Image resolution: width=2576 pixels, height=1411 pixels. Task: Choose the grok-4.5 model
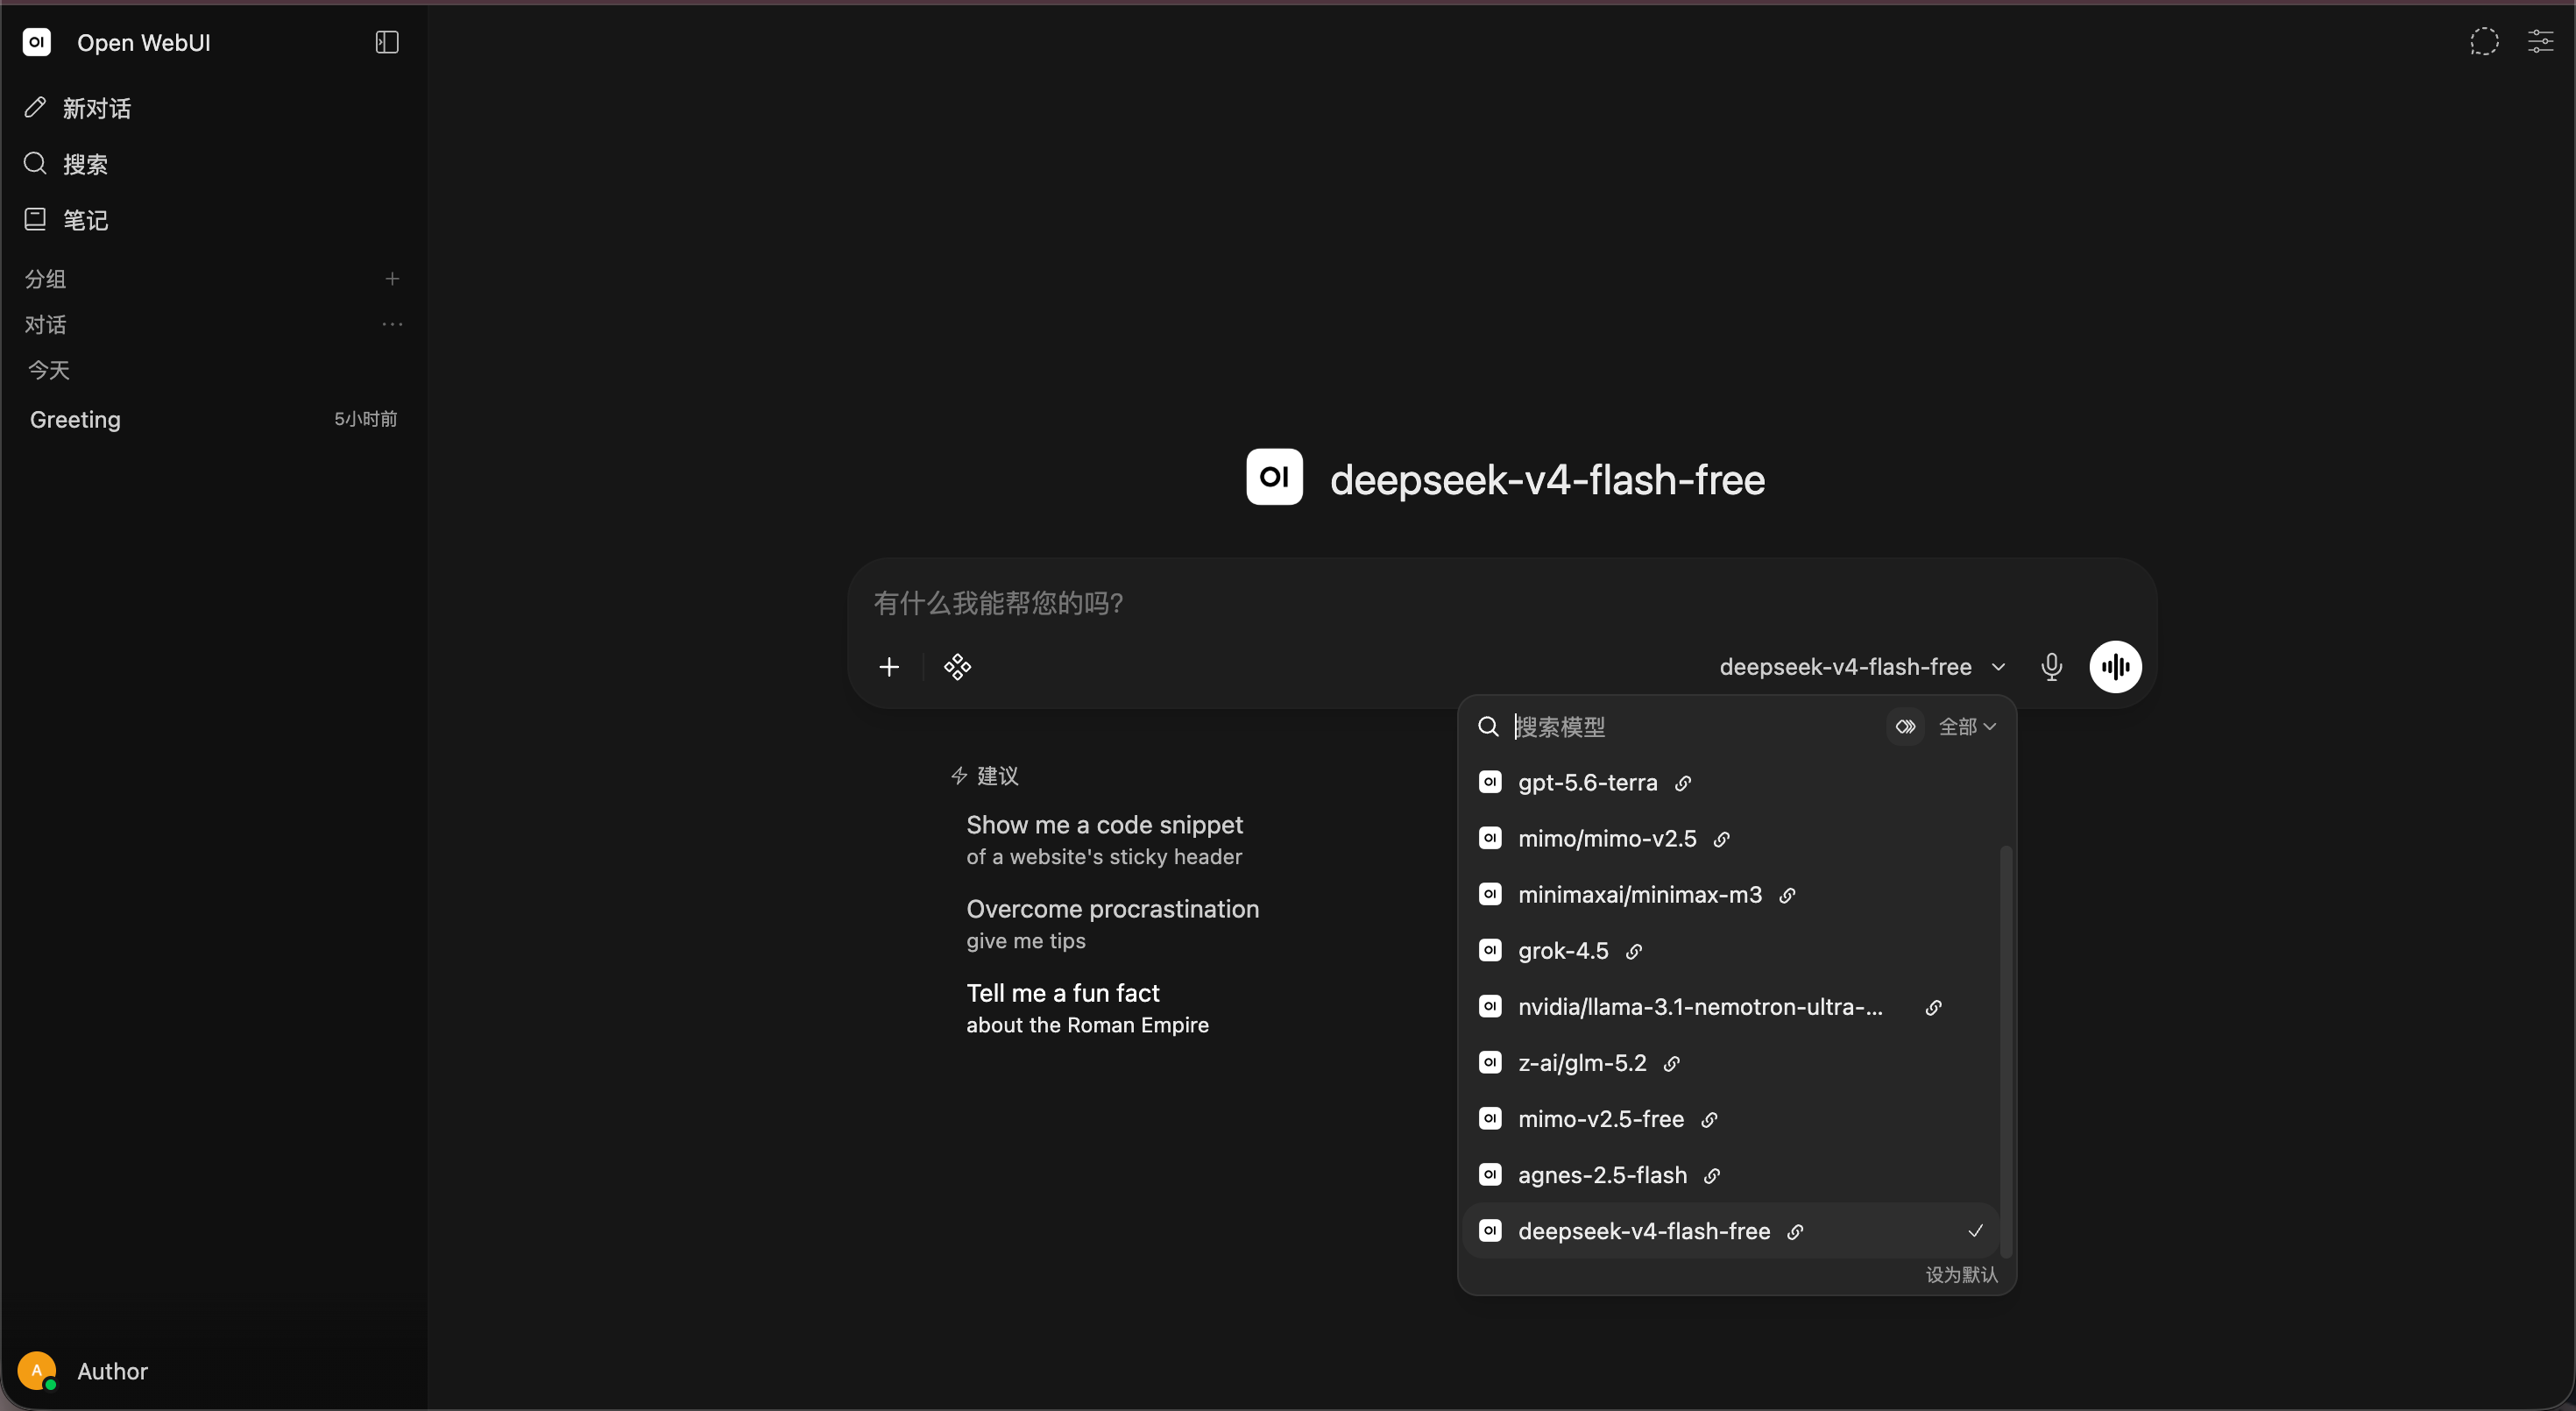click(x=1730, y=951)
